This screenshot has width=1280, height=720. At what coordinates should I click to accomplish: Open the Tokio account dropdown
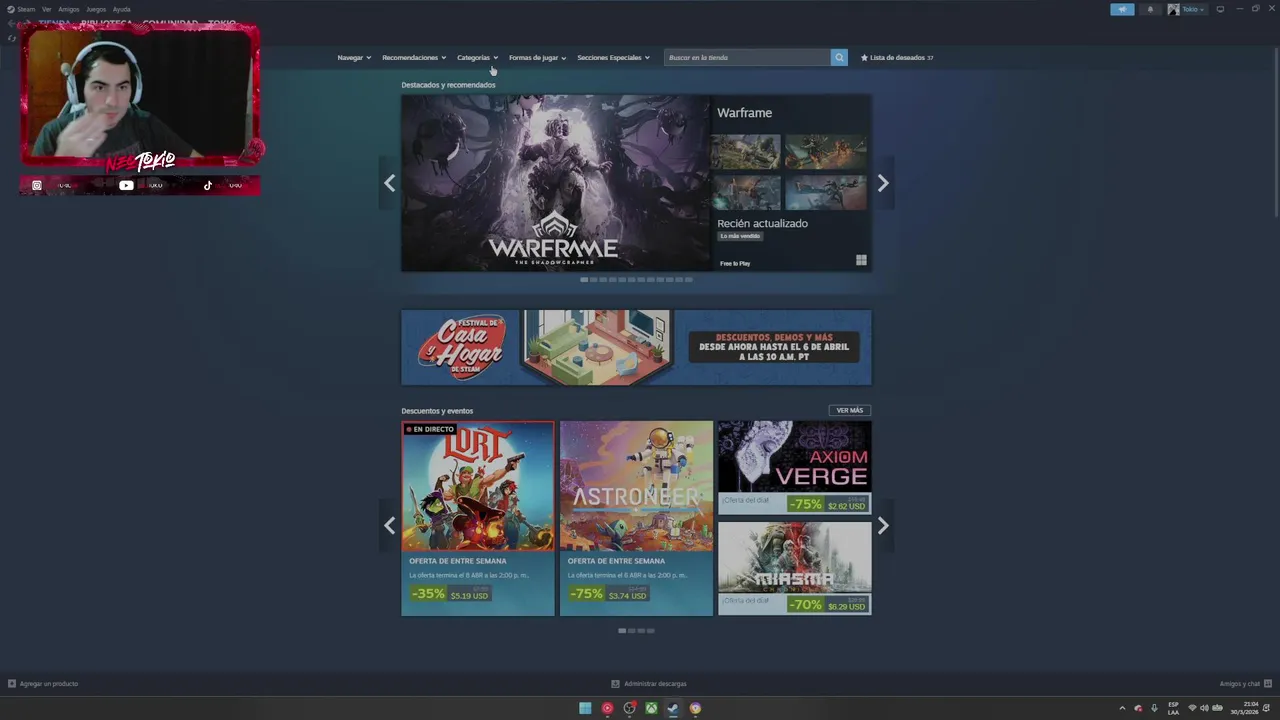(1187, 9)
